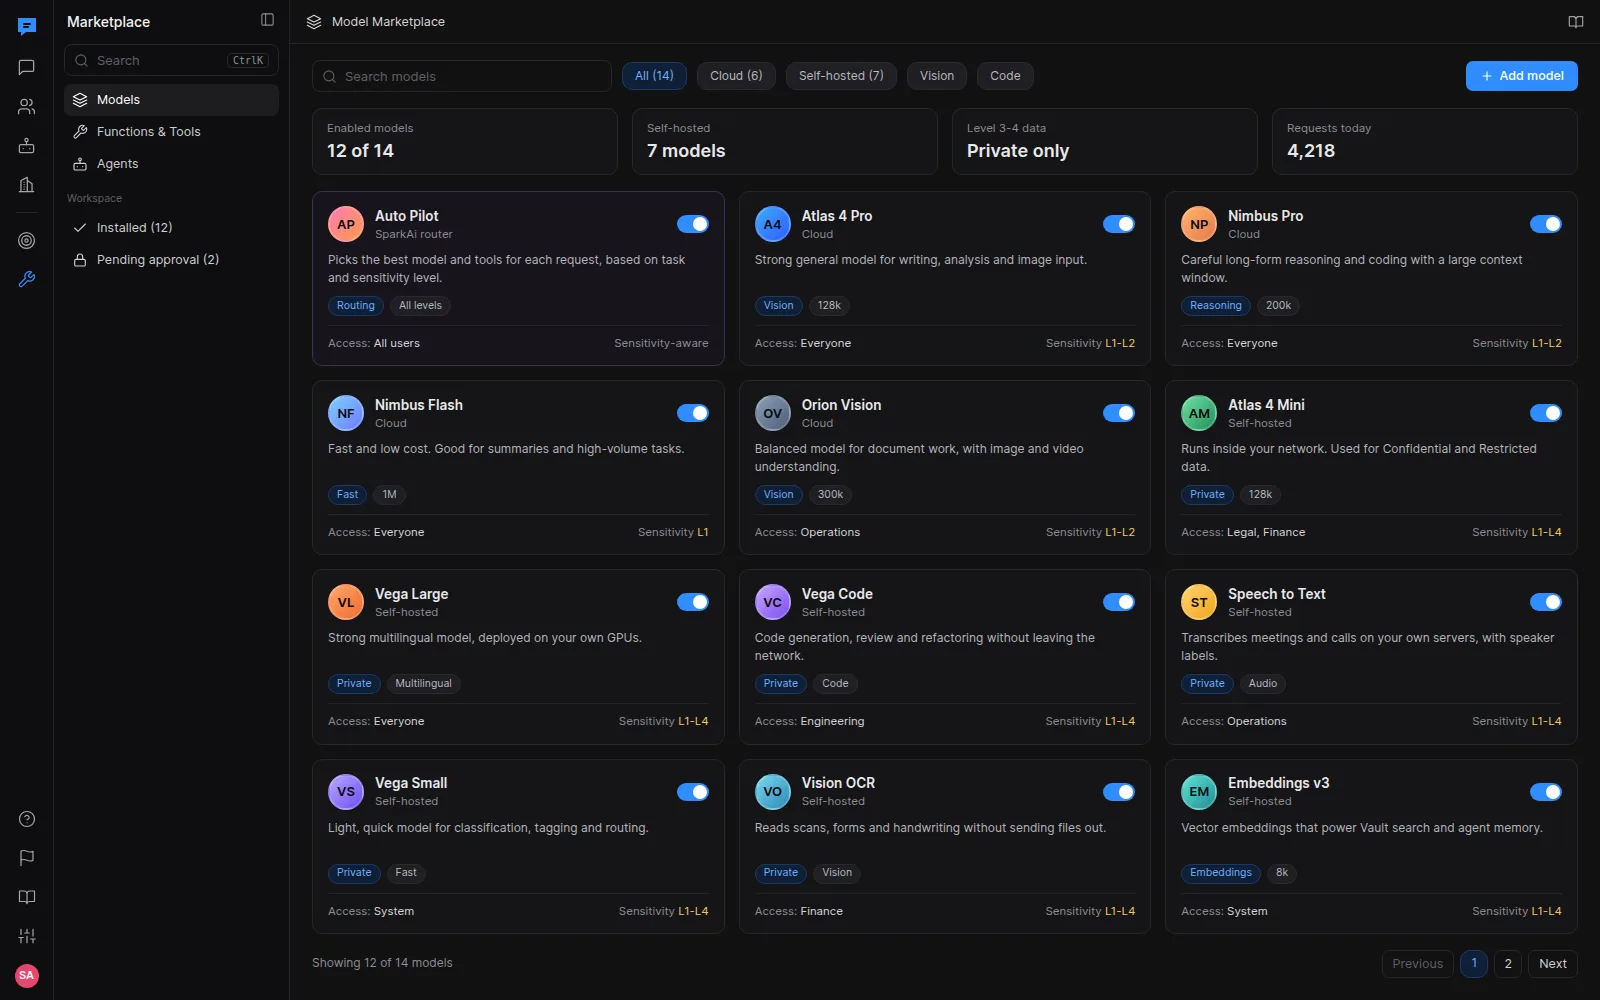Open Agents in sidebar
This screenshot has width=1600, height=1000.
click(x=171, y=164)
